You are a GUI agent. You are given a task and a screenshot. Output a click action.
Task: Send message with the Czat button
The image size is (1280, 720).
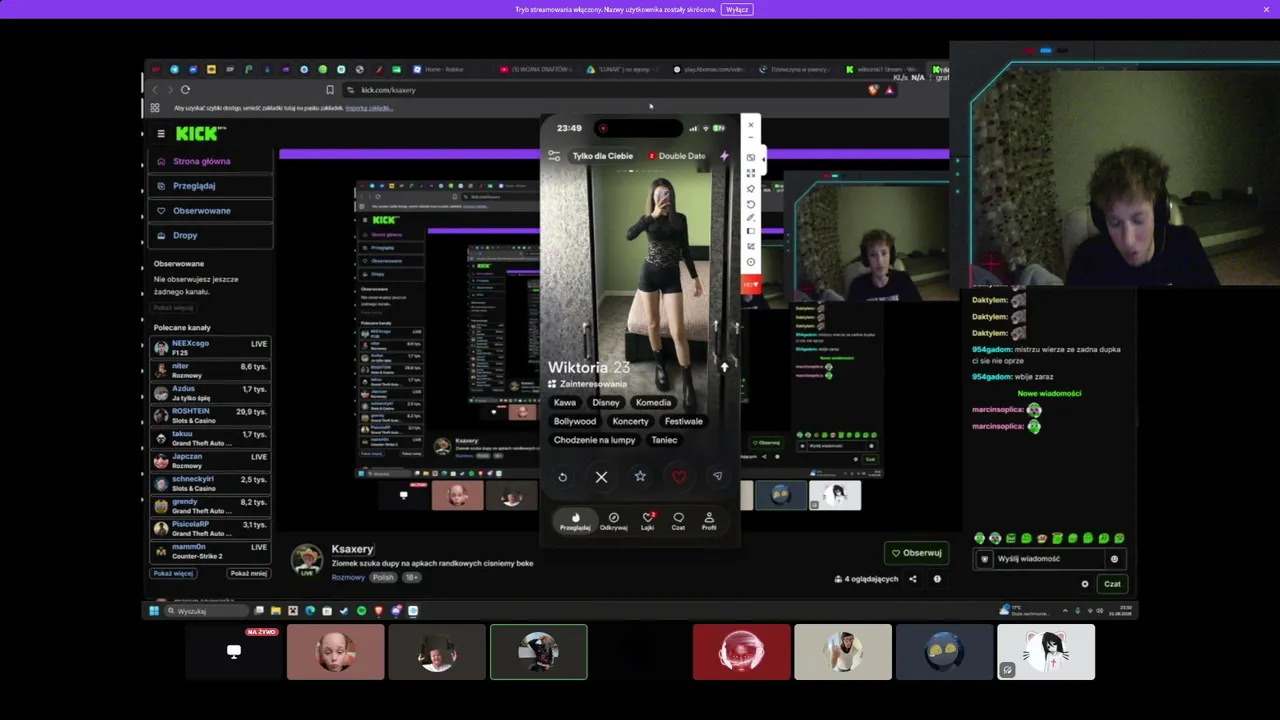1112,584
